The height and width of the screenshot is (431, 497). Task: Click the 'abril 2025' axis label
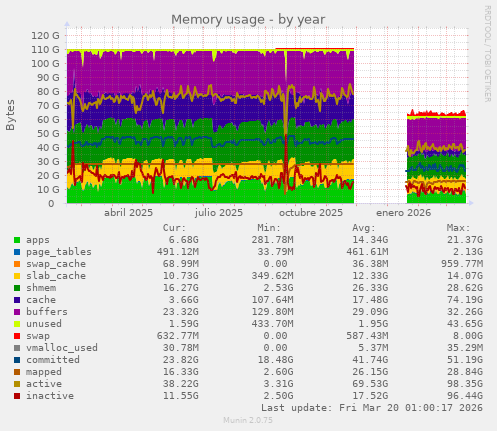click(128, 213)
